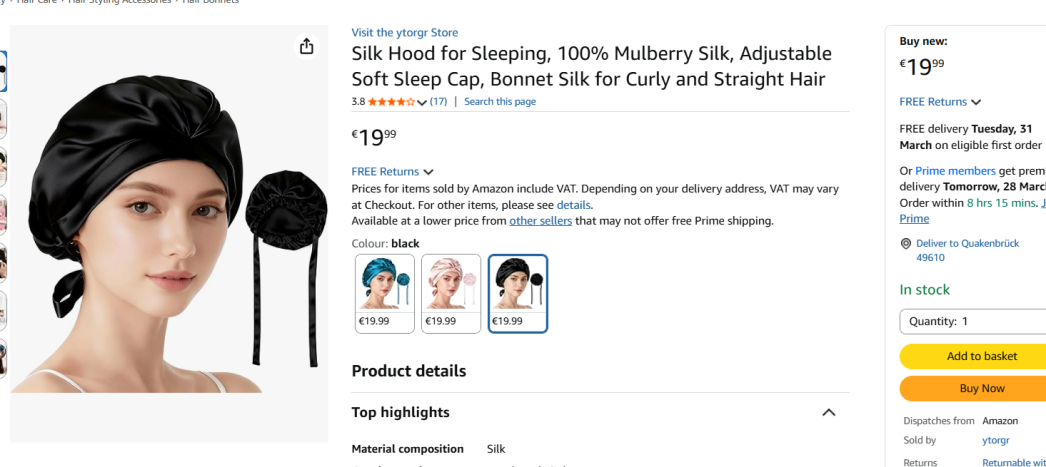Image resolution: width=1046 pixels, height=467 pixels.
Task: Expand FREE Returns below the main price
Action: coord(392,172)
